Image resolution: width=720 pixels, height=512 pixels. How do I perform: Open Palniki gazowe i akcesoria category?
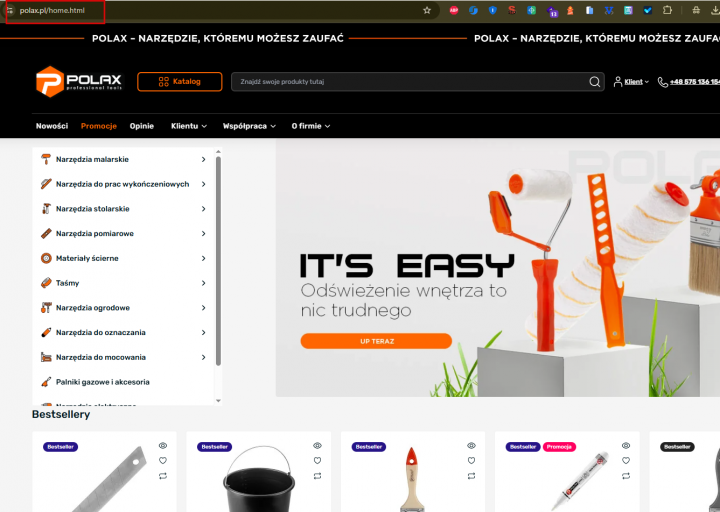(103, 382)
